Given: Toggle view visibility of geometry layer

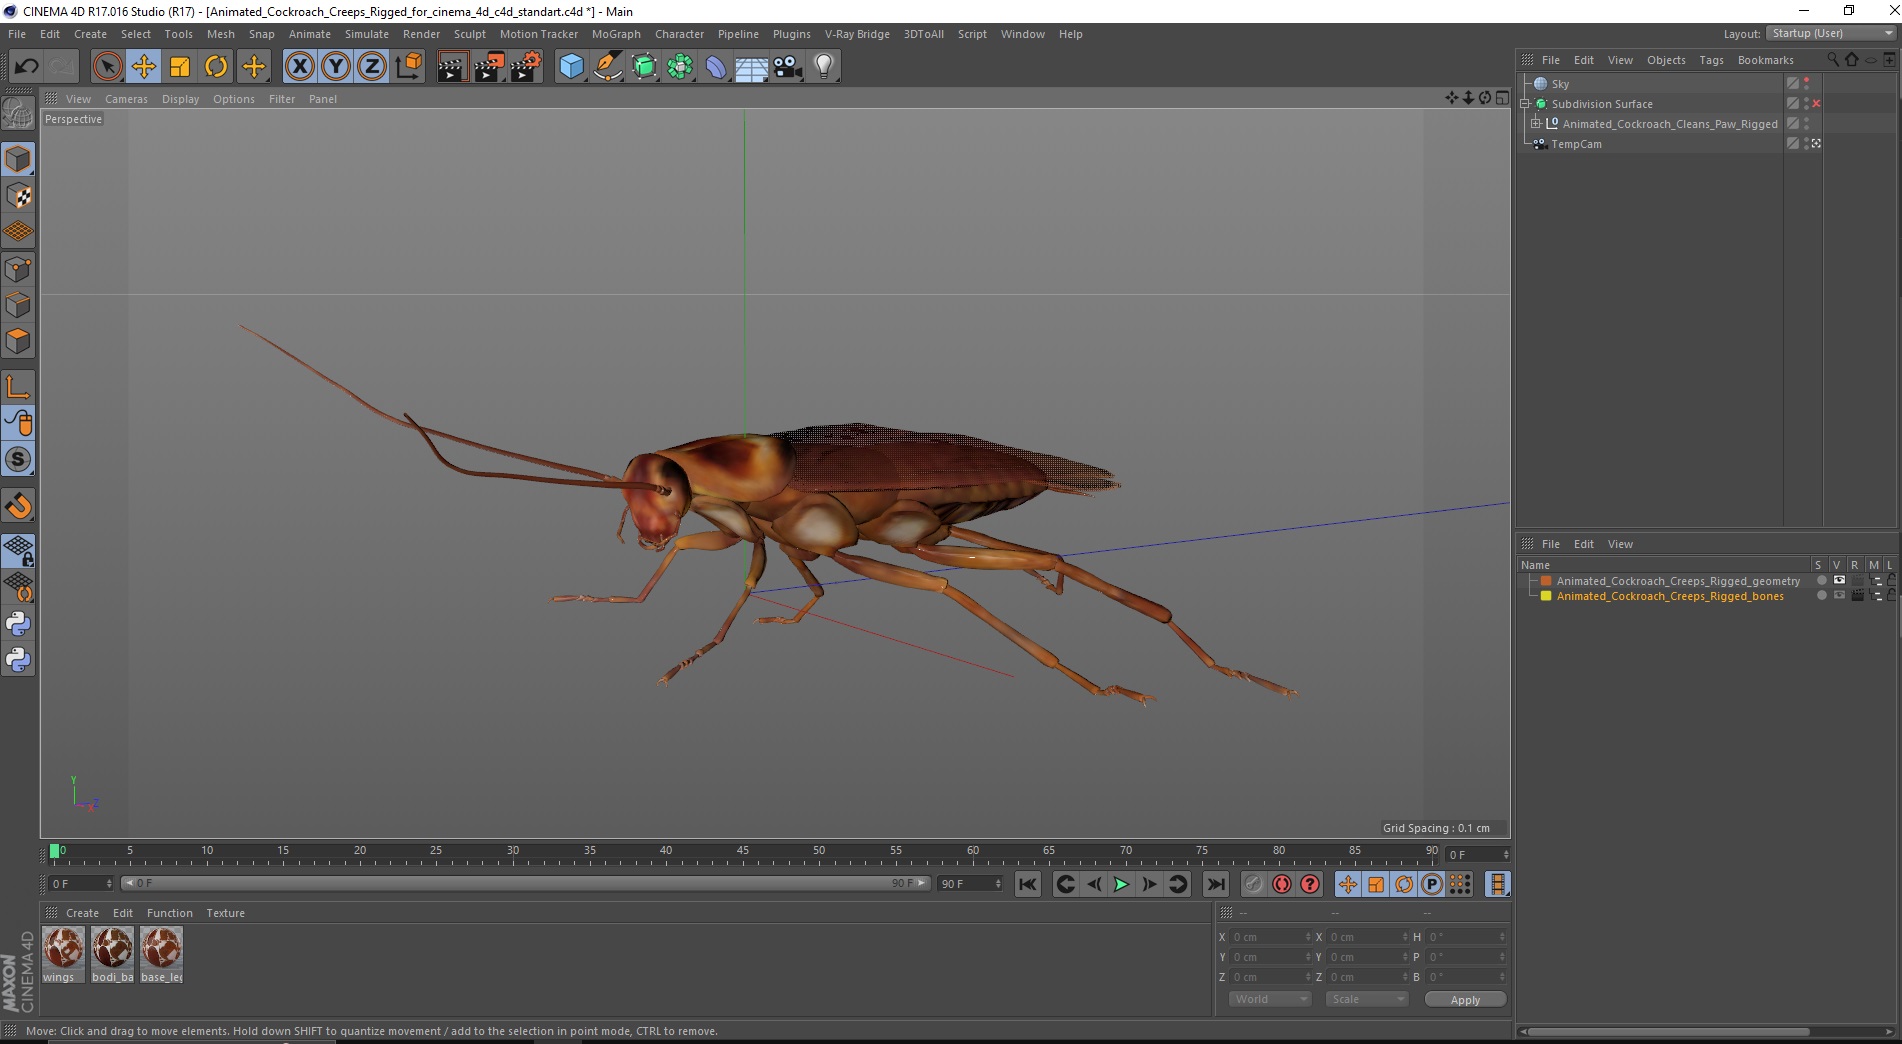Looking at the screenshot, I should [1839, 581].
